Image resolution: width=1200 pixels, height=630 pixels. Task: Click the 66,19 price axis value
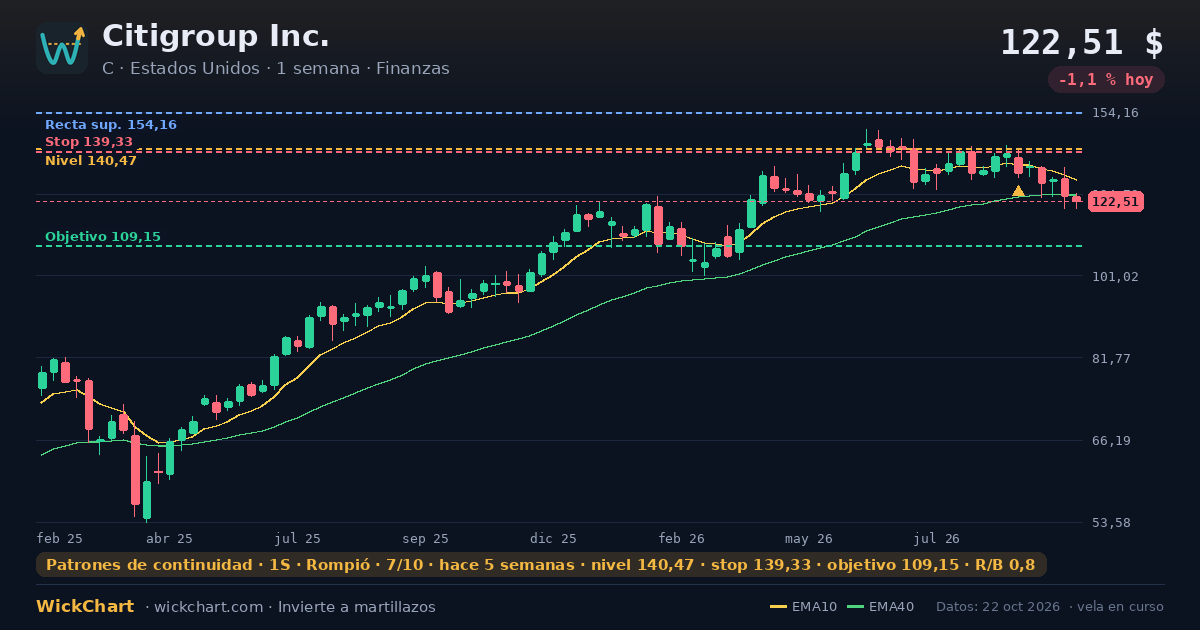pyautogui.click(x=1112, y=440)
